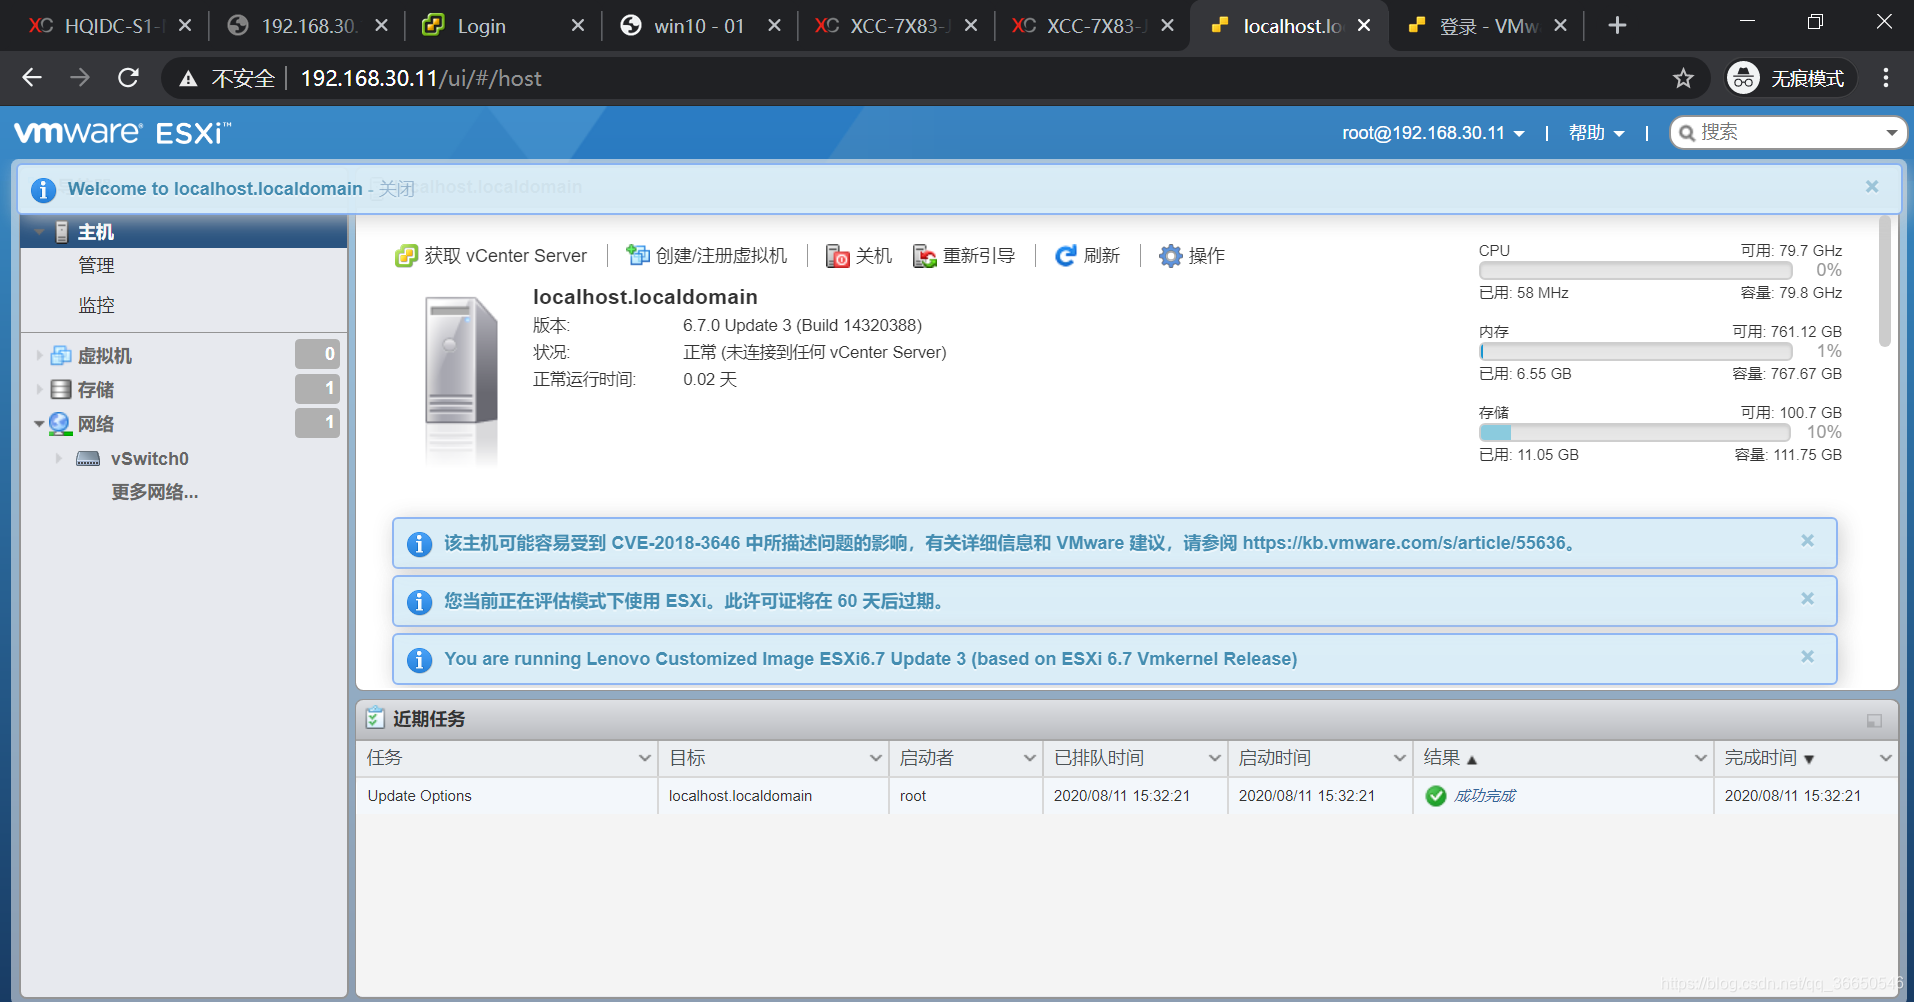Switch to the win10 - 01 browser tab

(698, 26)
